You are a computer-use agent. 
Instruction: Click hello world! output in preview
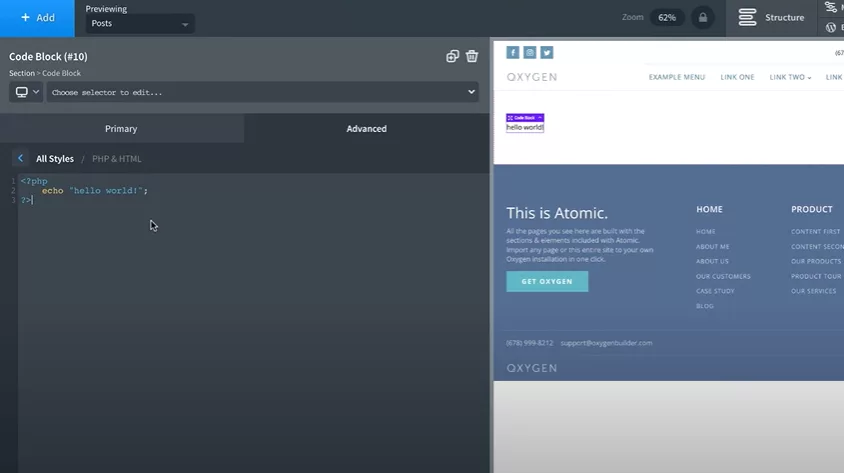point(525,128)
